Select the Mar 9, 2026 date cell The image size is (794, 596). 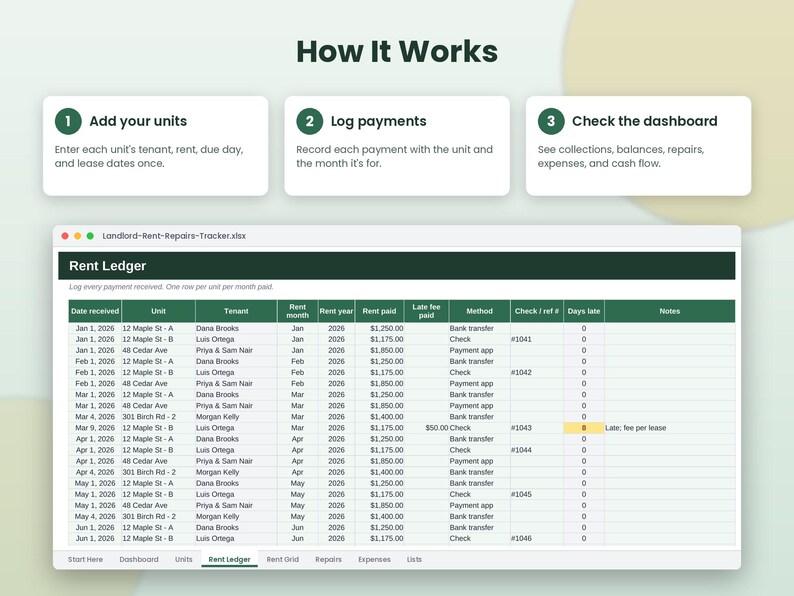coord(95,428)
